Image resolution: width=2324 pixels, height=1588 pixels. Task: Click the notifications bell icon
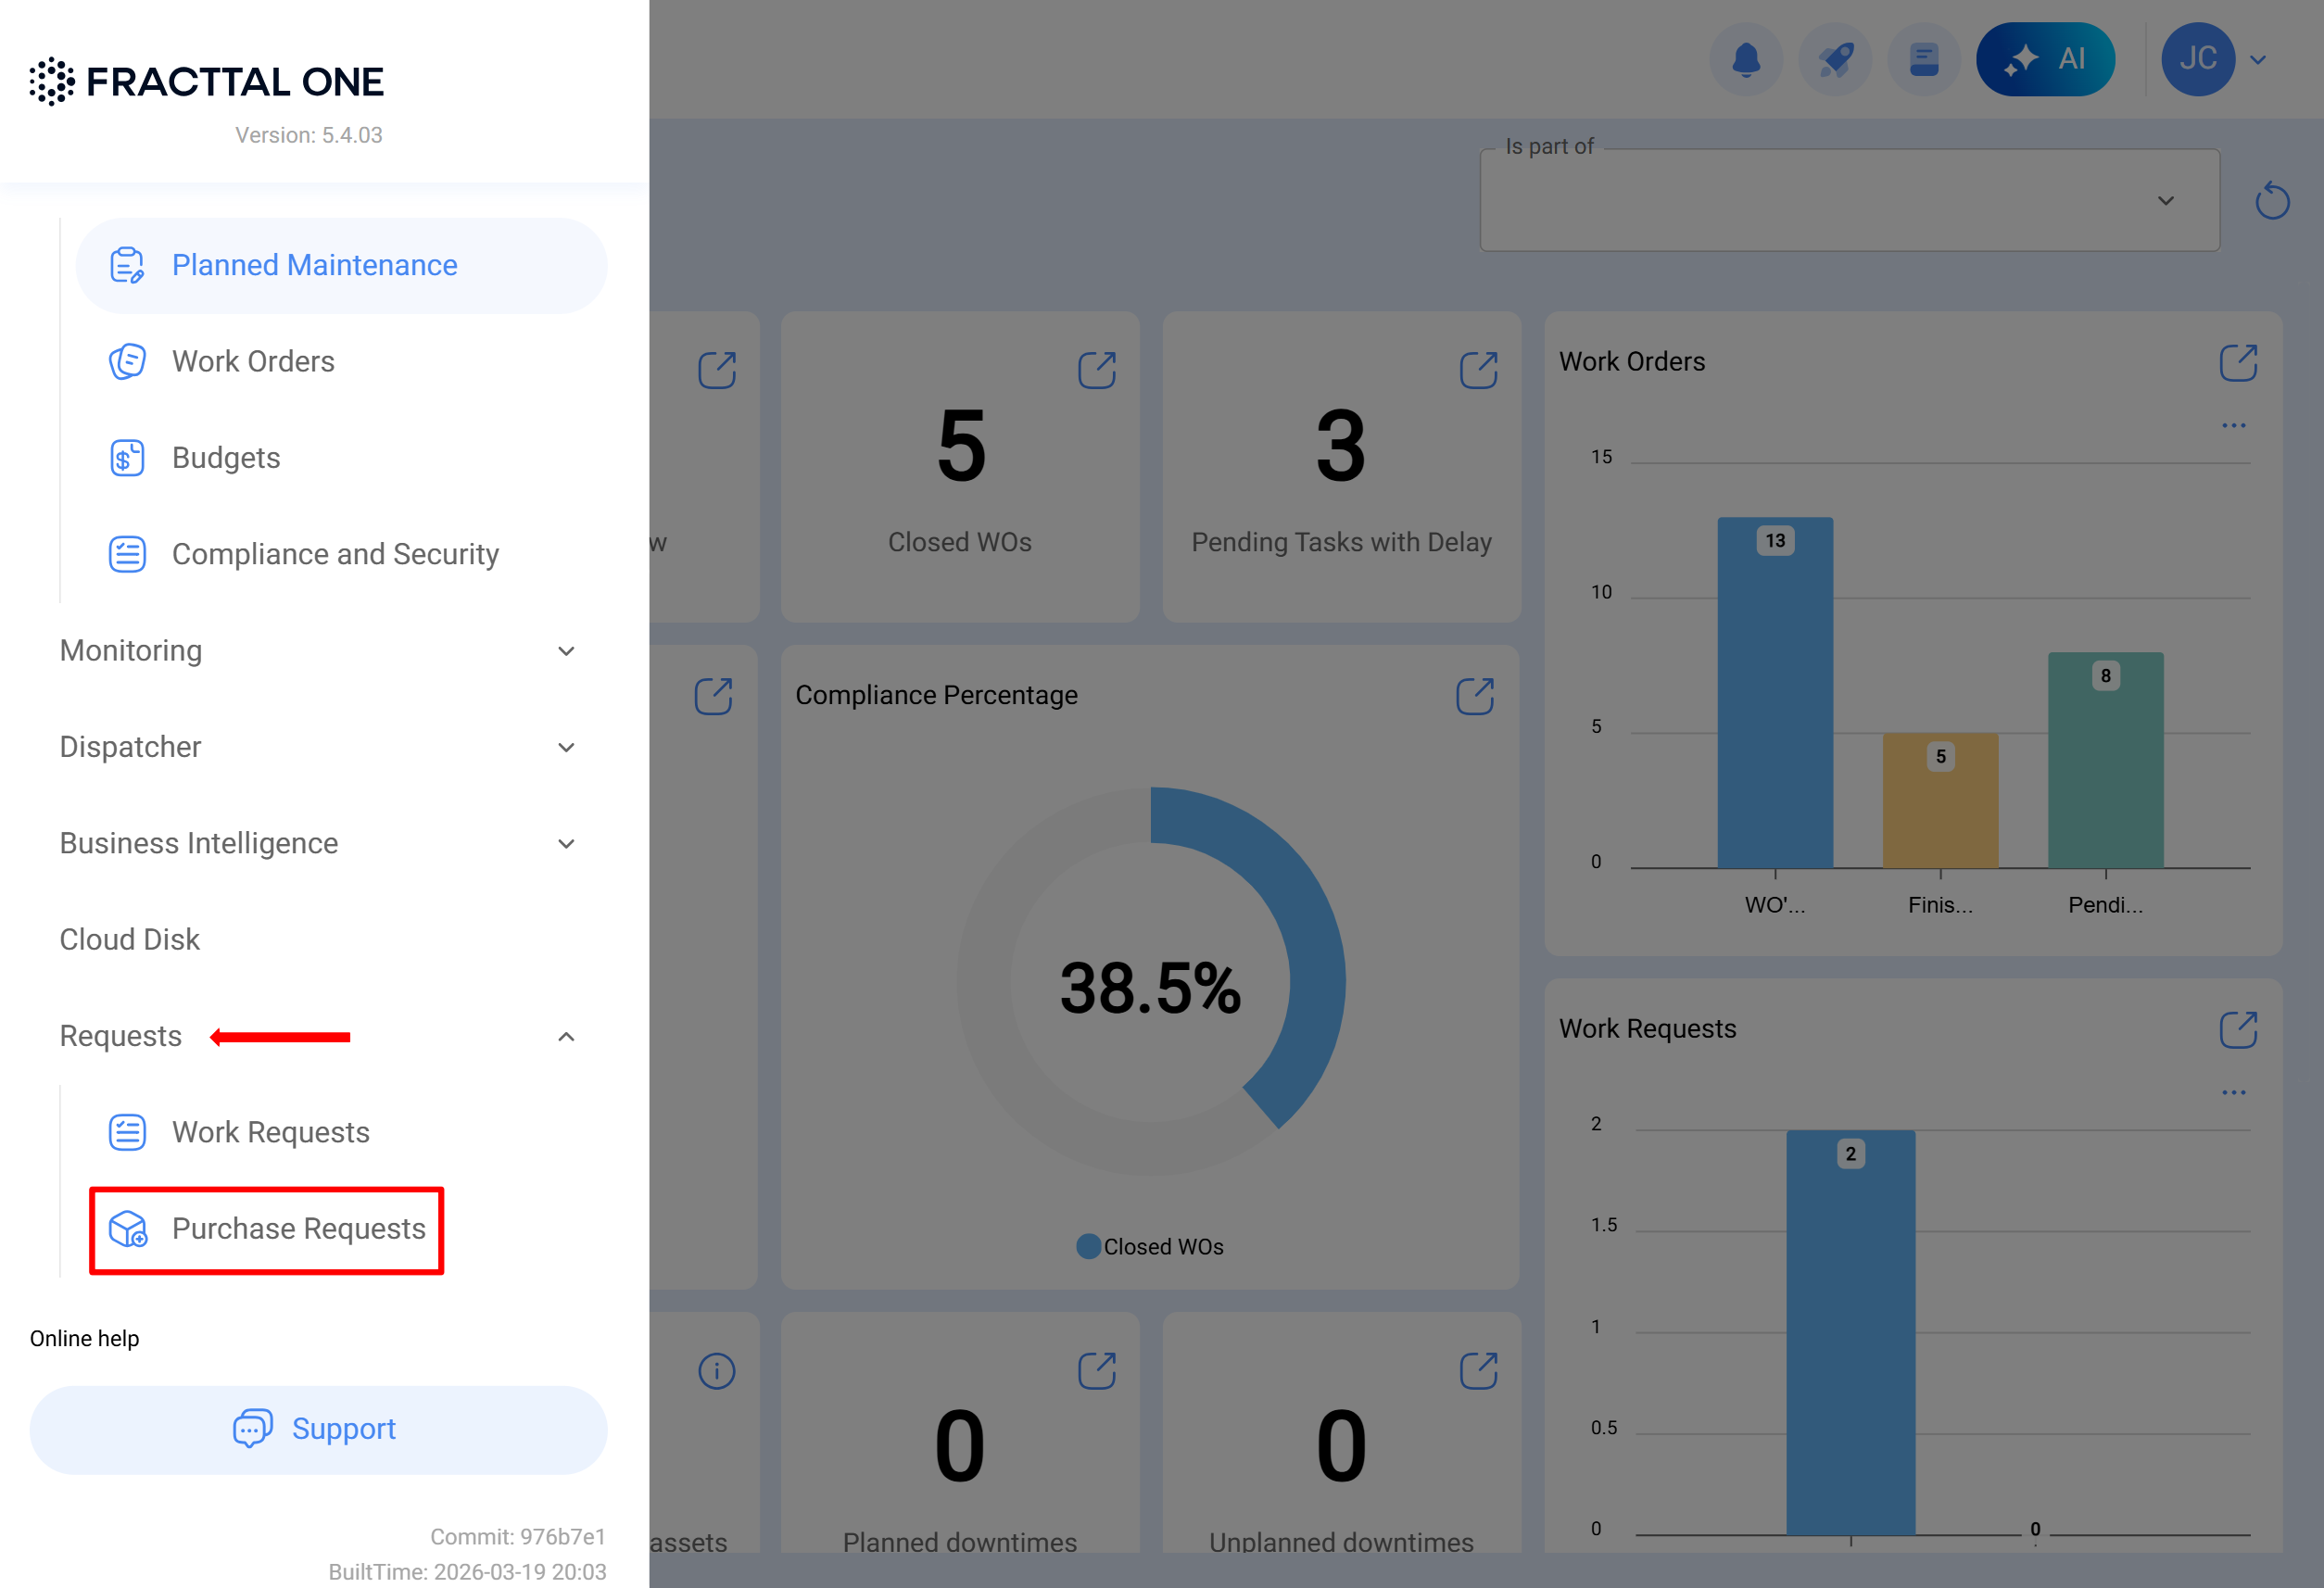(x=1745, y=60)
